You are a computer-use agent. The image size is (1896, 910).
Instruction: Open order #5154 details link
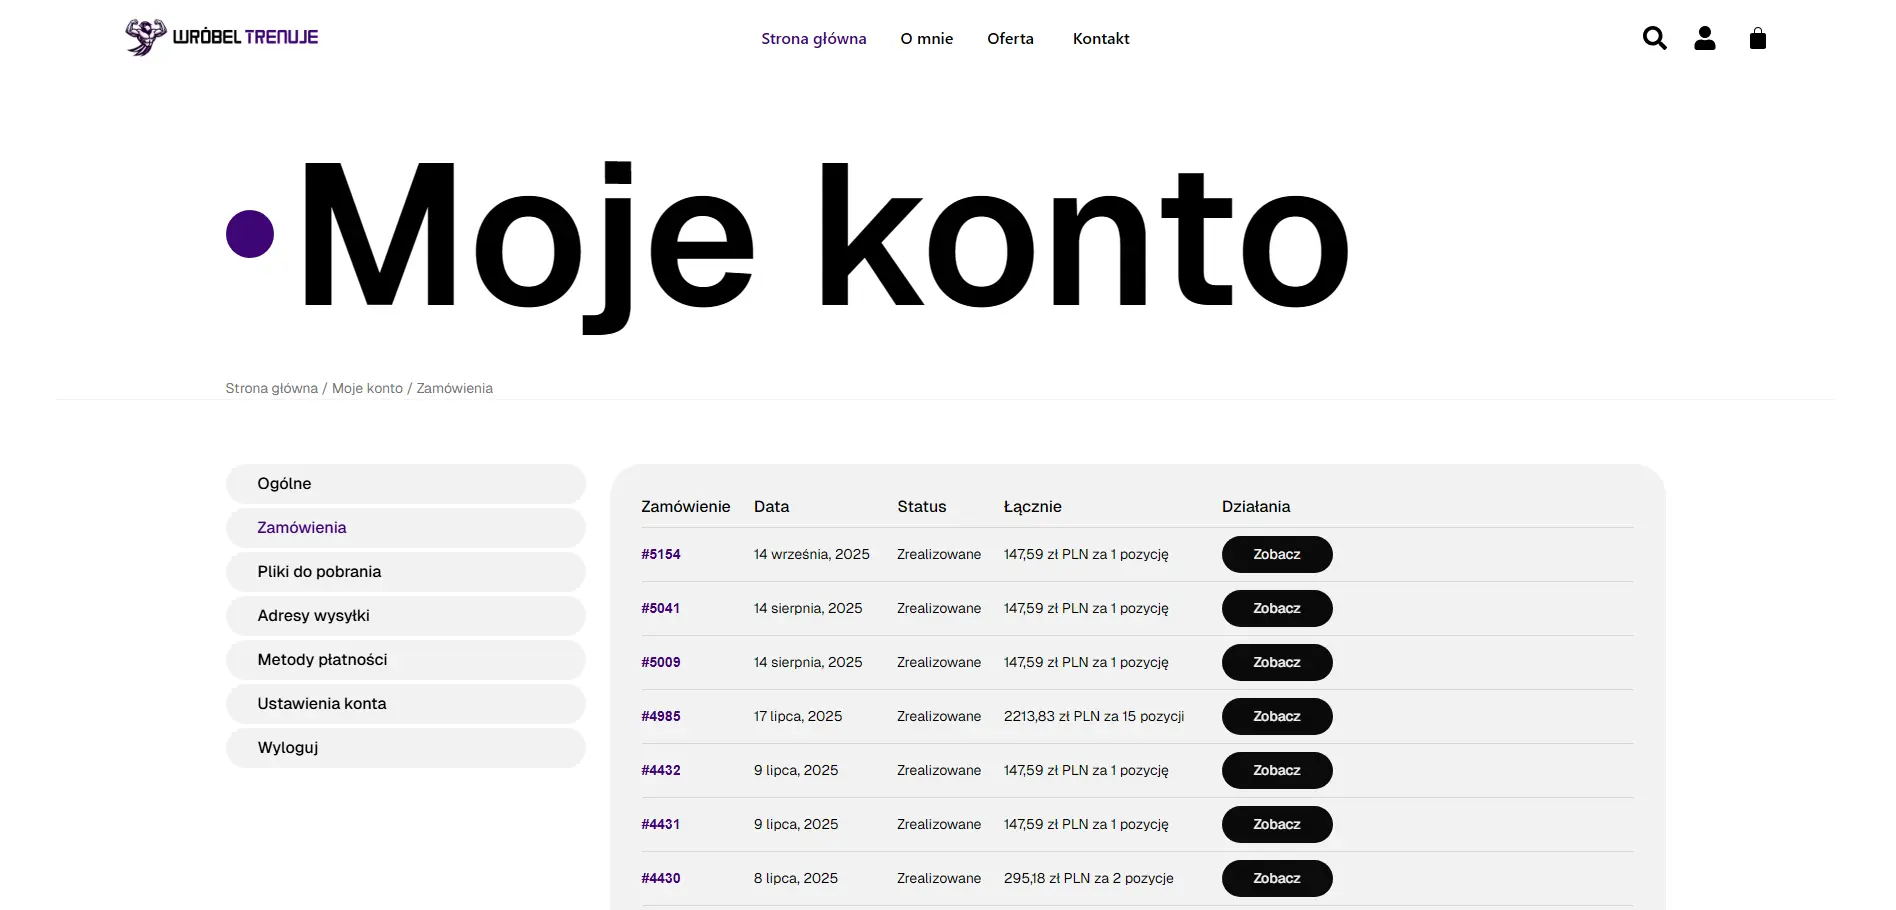click(661, 554)
